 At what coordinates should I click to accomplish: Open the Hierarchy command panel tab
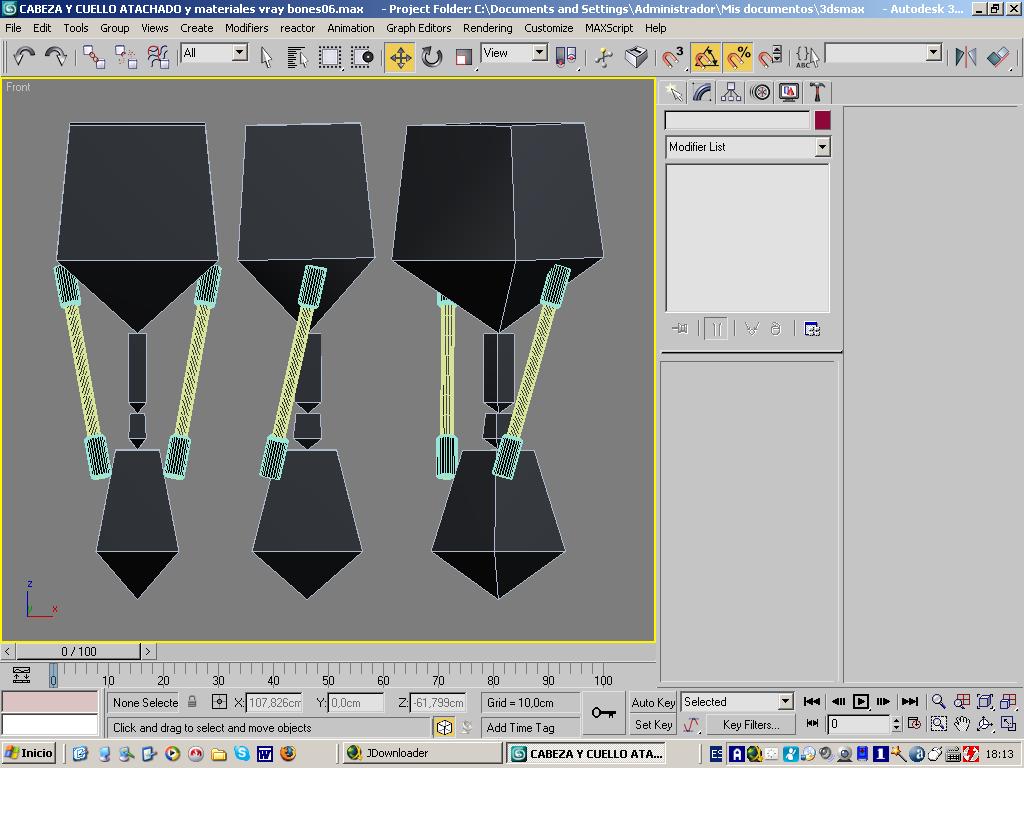[x=731, y=93]
